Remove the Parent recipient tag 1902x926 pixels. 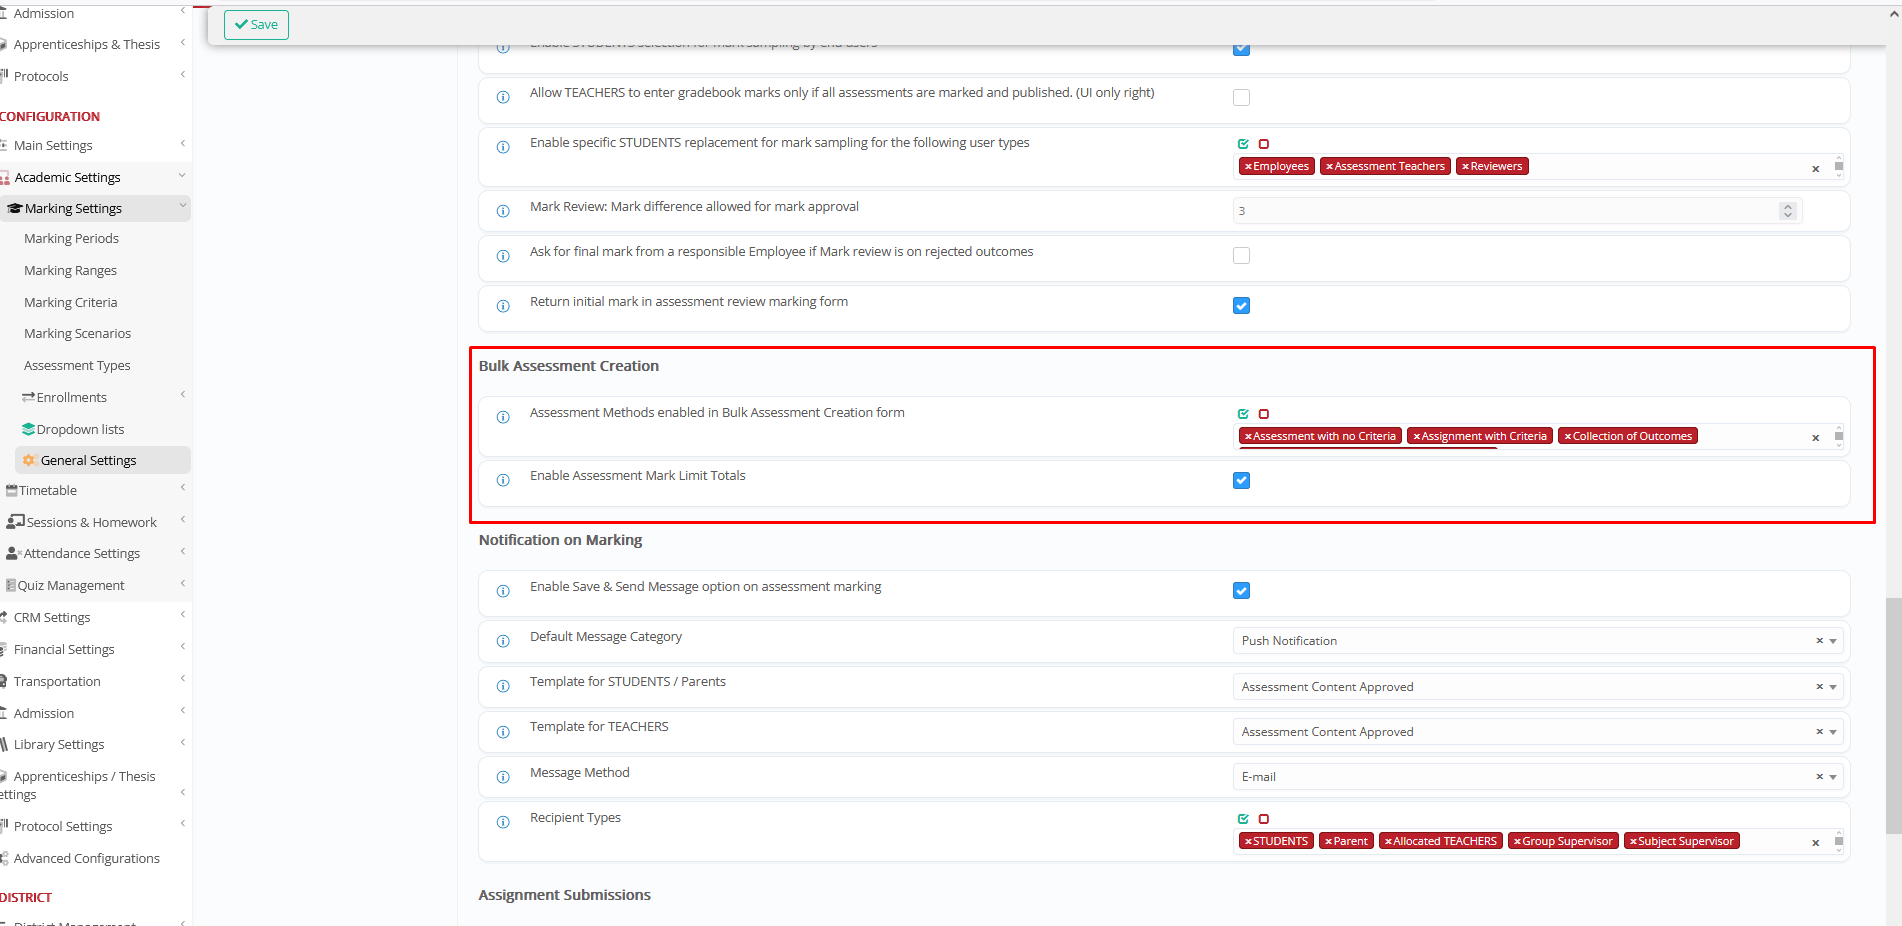tap(1328, 842)
